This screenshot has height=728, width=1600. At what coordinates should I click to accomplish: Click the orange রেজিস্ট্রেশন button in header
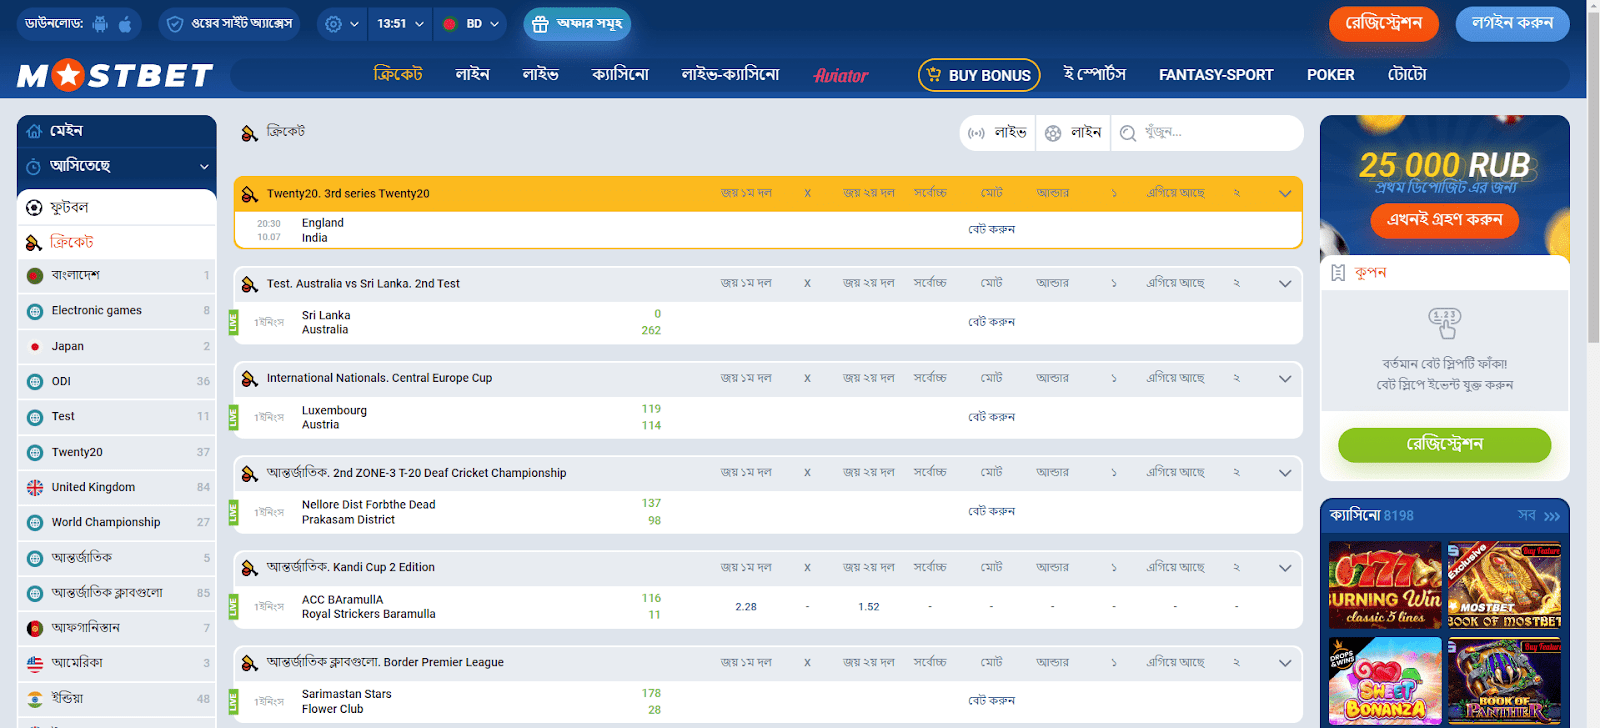coord(1384,24)
